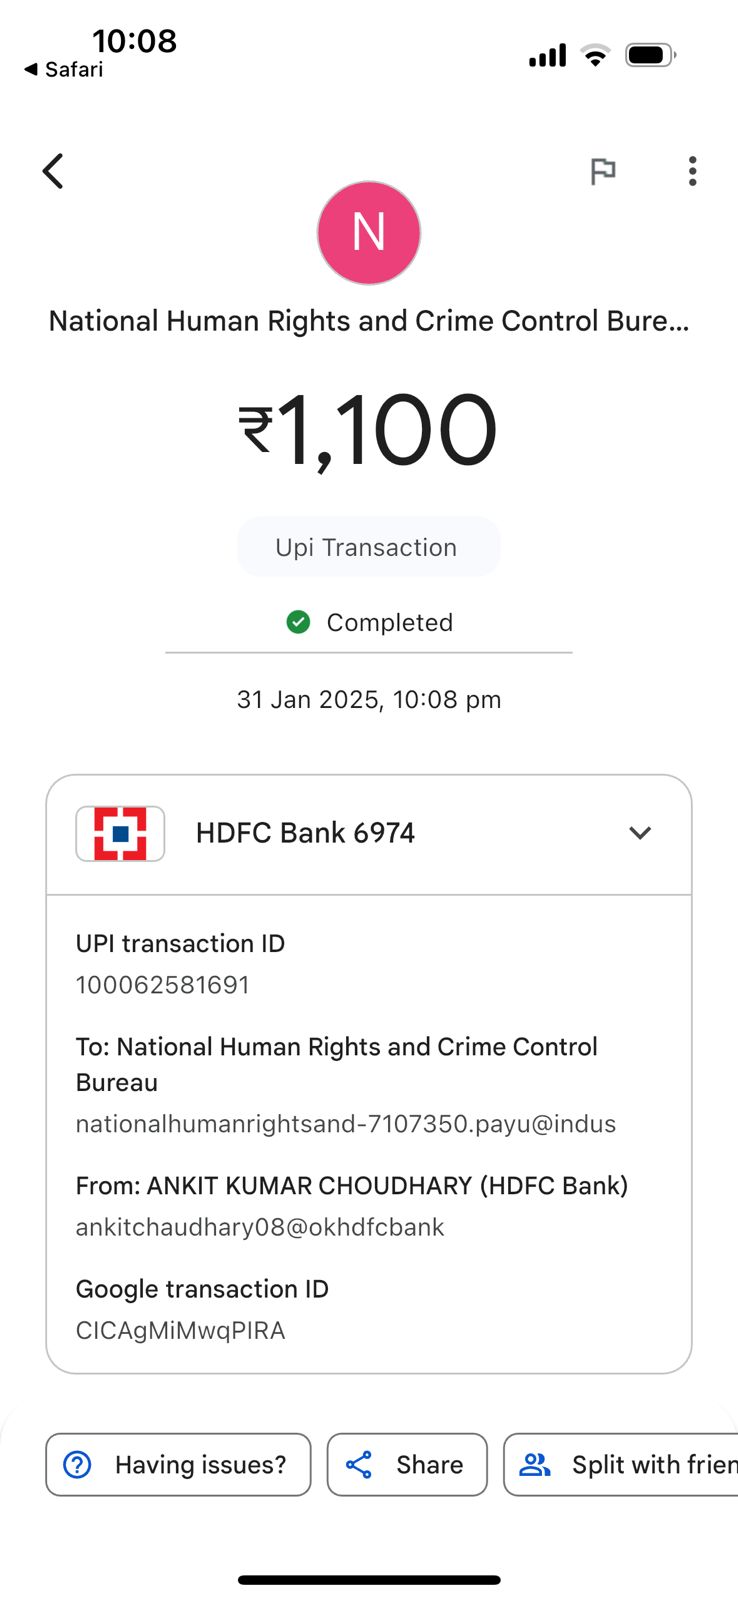Tap the Upi Transaction chip
This screenshot has width=738, height=1600.
368,547
